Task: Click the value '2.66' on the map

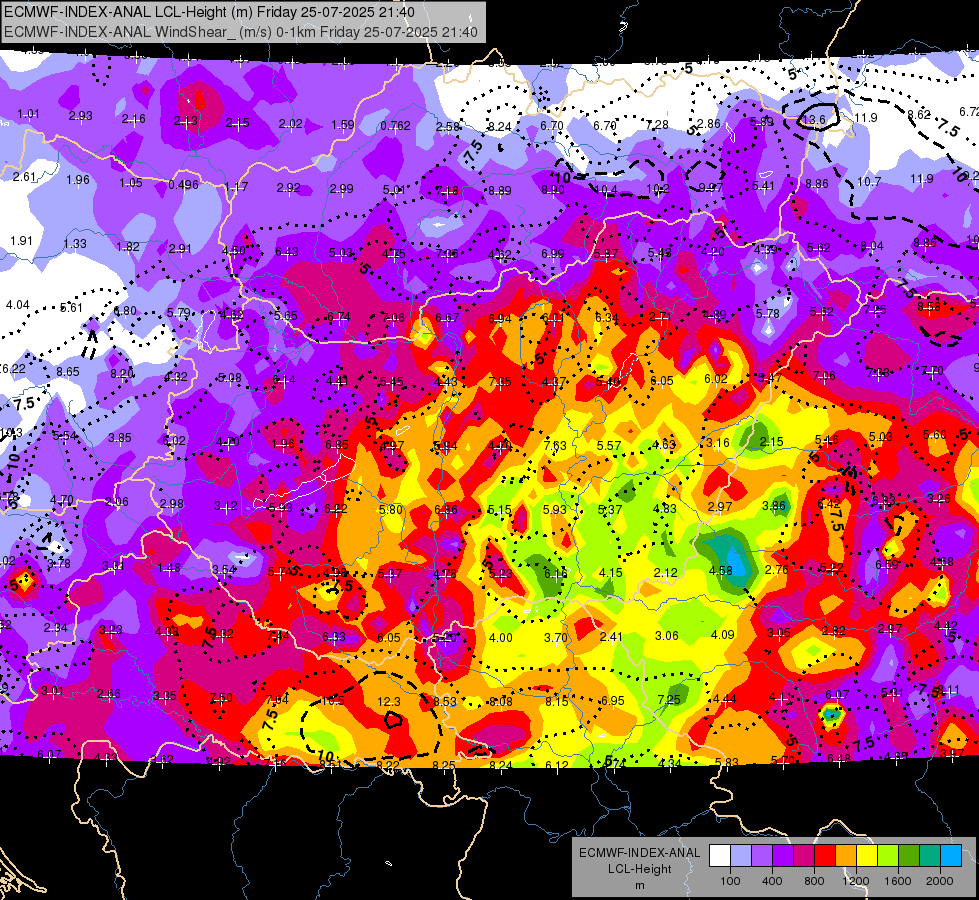Action: [109, 694]
